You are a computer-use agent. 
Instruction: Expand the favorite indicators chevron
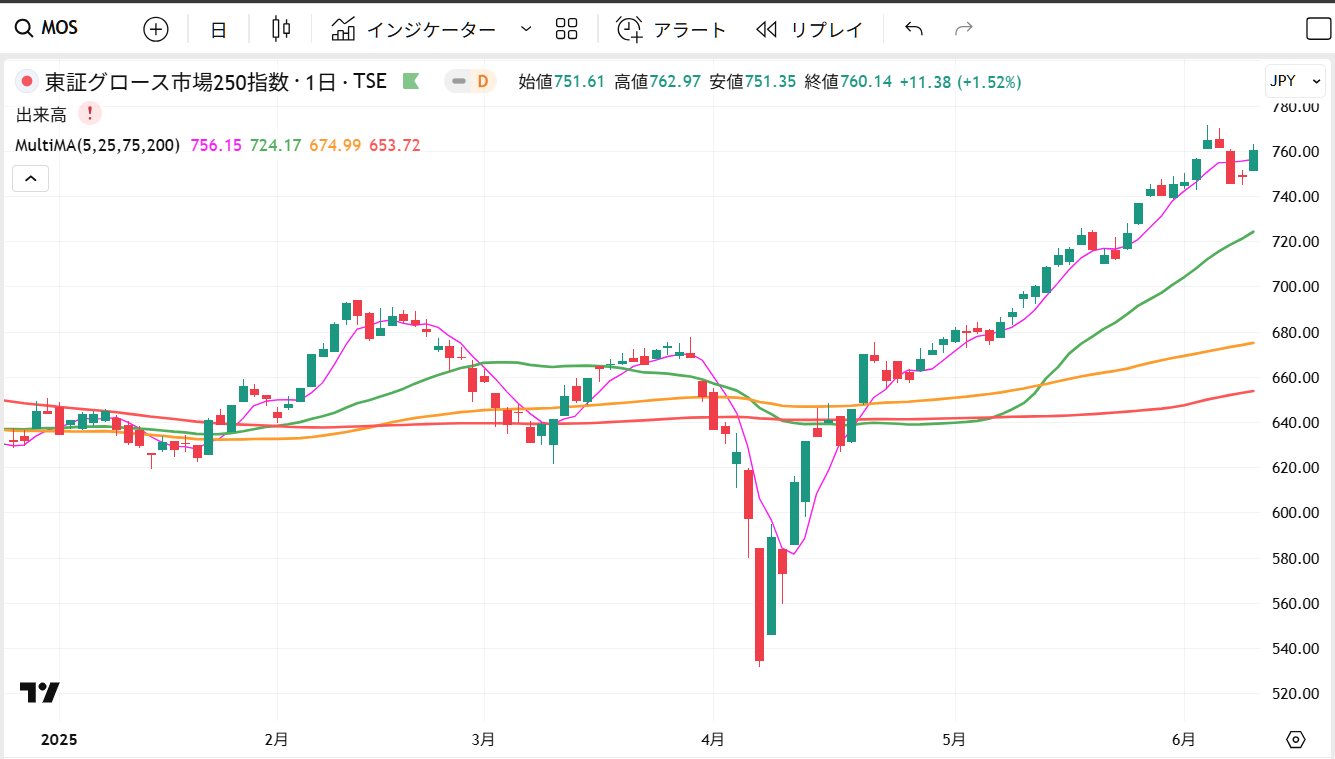(526, 29)
